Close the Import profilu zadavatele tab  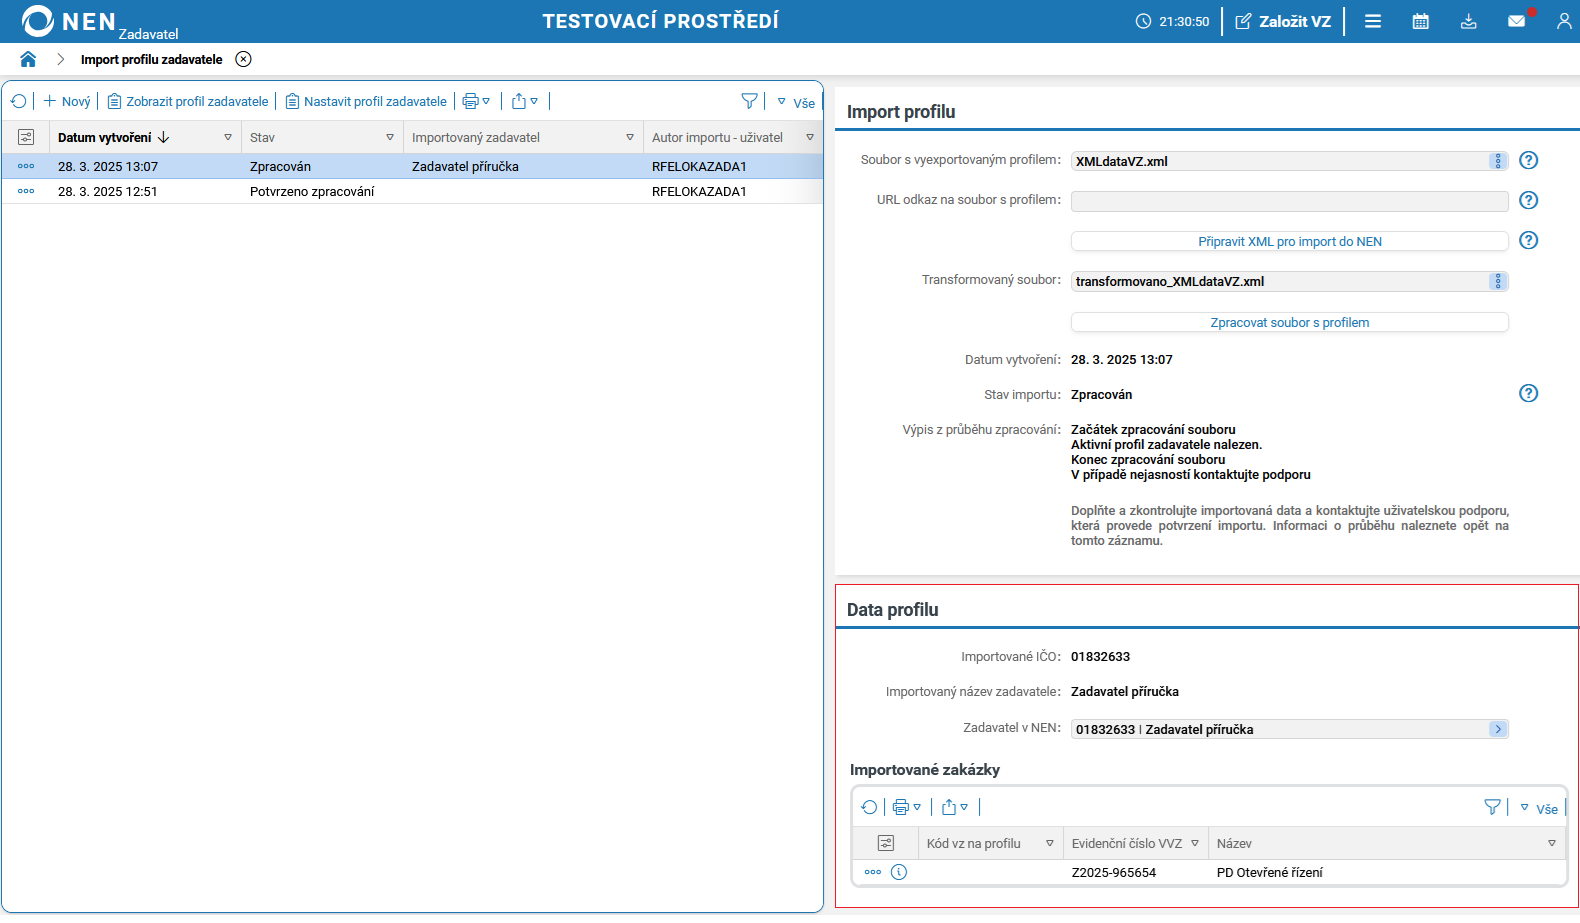pyautogui.click(x=243, y=59)
